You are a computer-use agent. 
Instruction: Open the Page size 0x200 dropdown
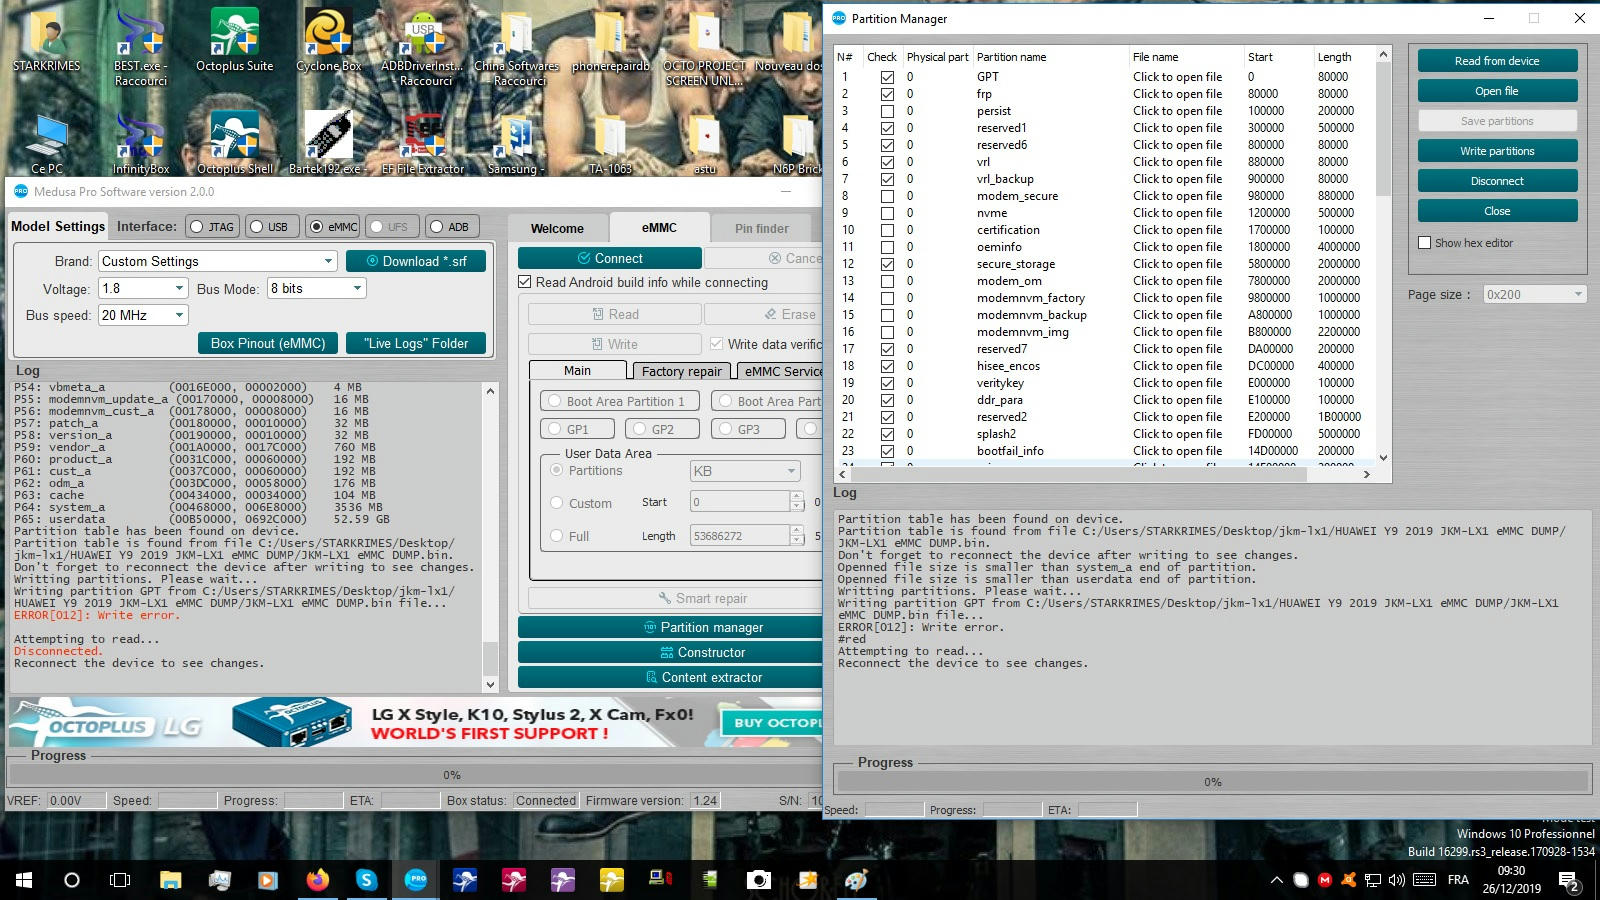[1535, 294]
